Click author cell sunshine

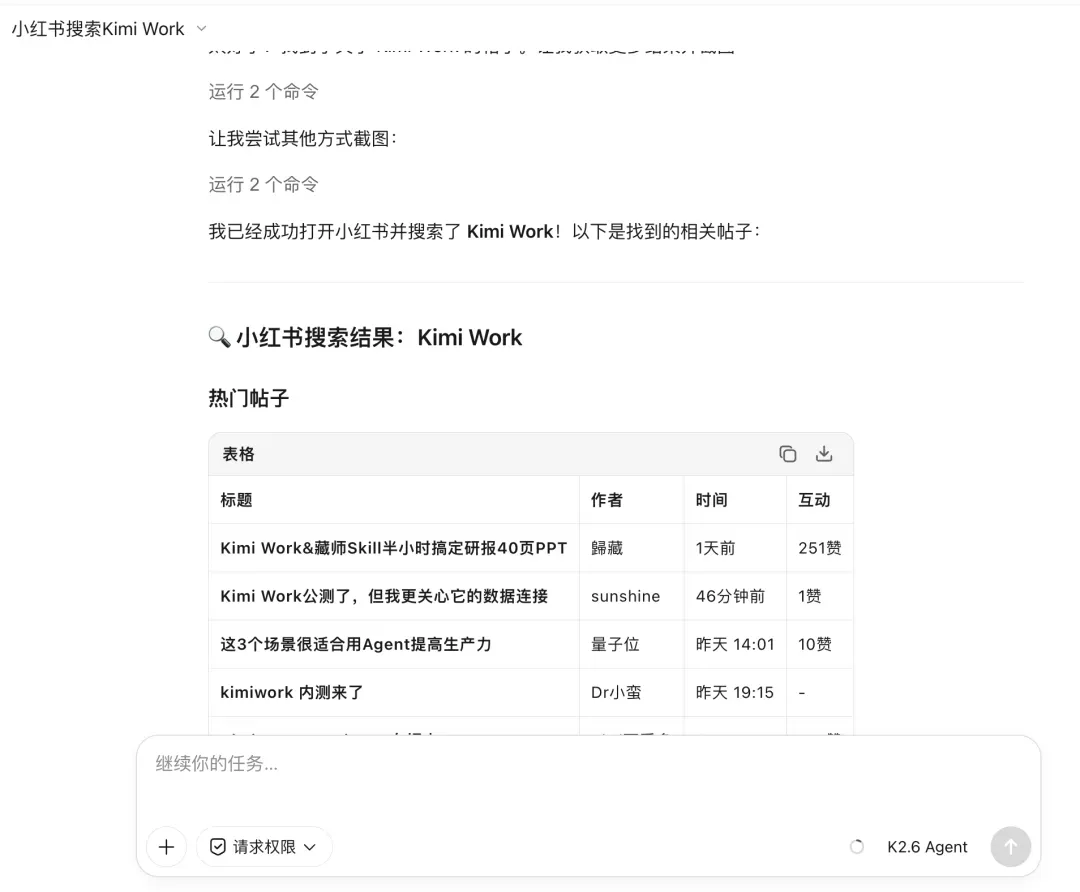(x=632, y=597)
